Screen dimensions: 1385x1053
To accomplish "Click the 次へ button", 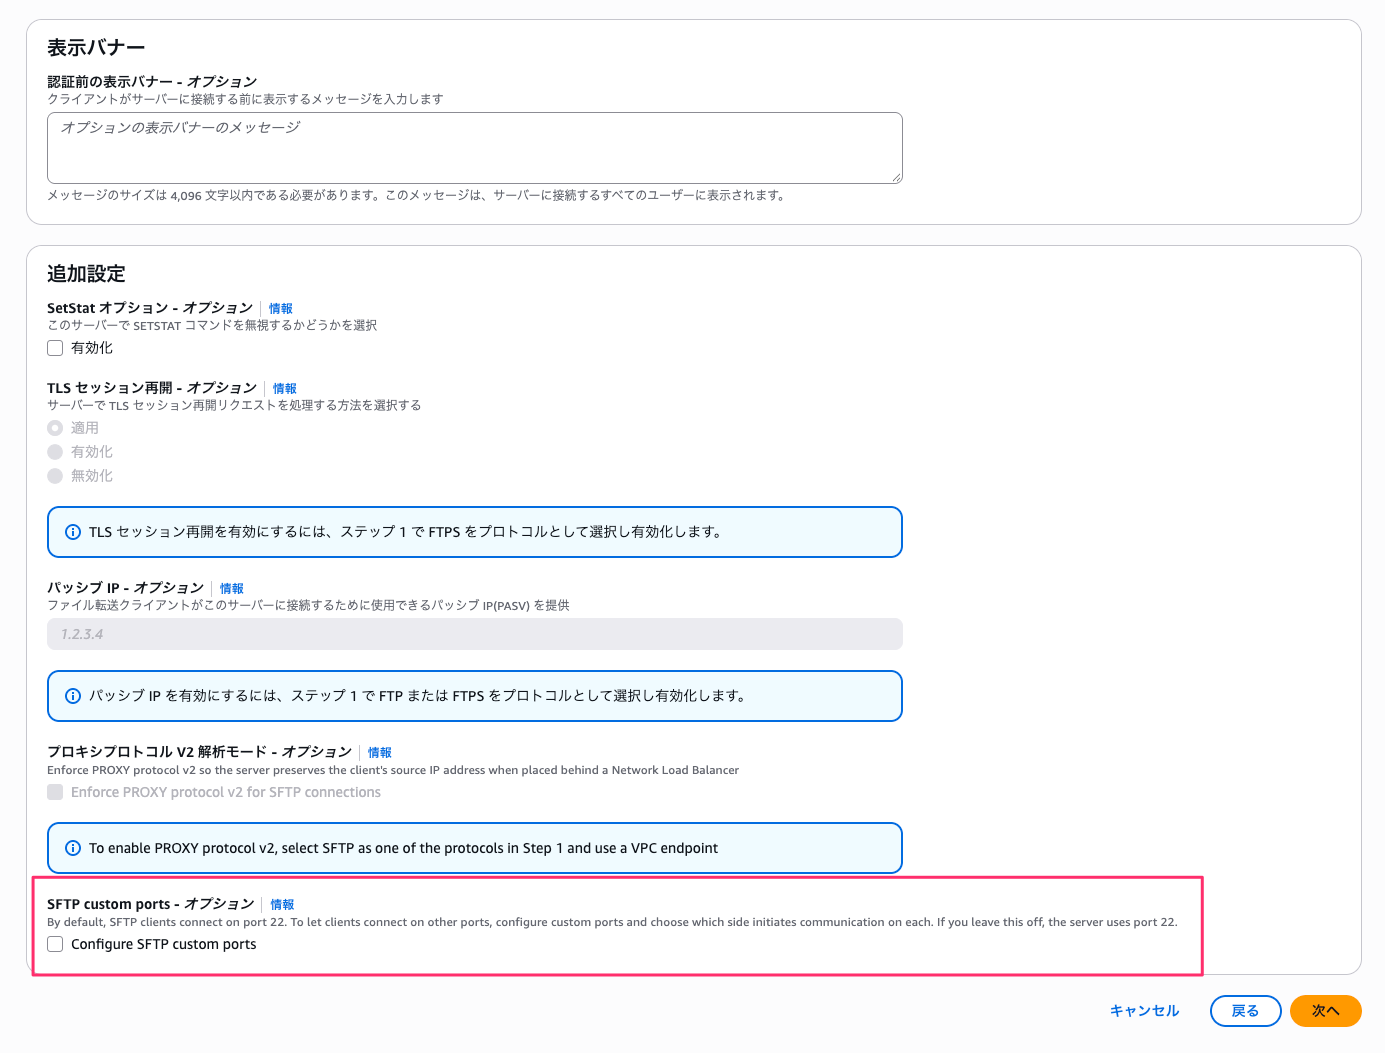I will pos(1326,1011).
